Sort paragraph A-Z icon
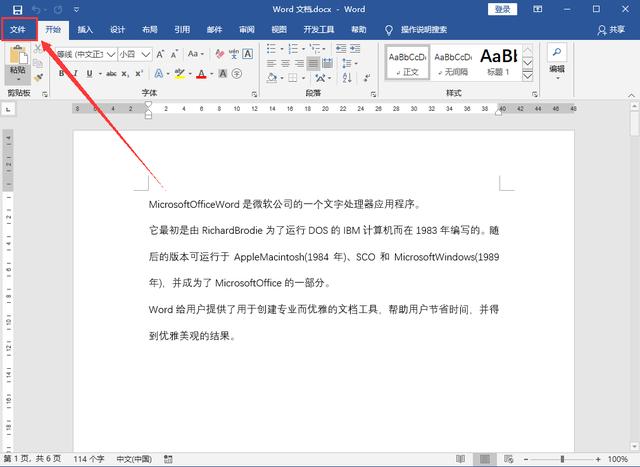This screenshot has height=467, width=640. (x=347, y=77)
